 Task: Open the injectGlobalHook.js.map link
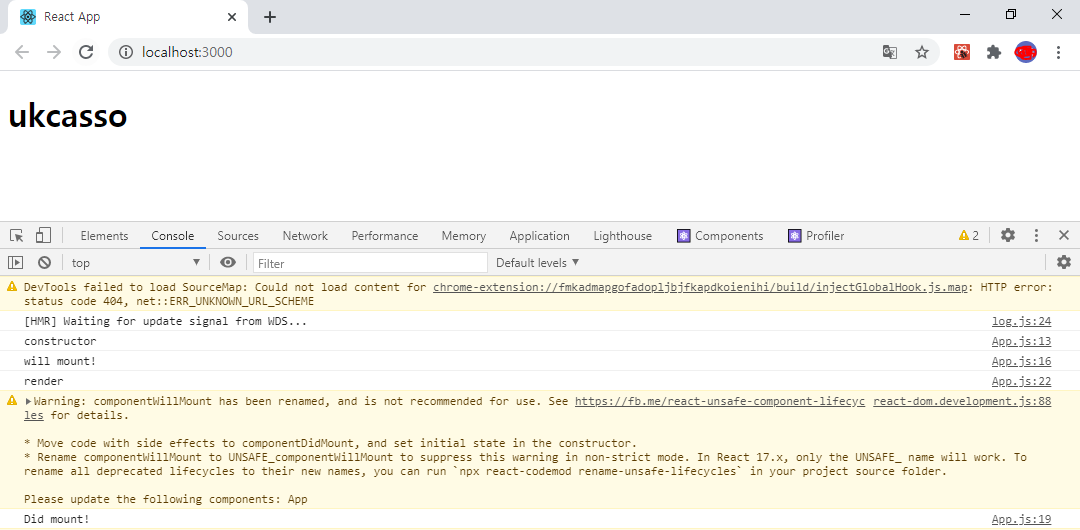[700, 287]
